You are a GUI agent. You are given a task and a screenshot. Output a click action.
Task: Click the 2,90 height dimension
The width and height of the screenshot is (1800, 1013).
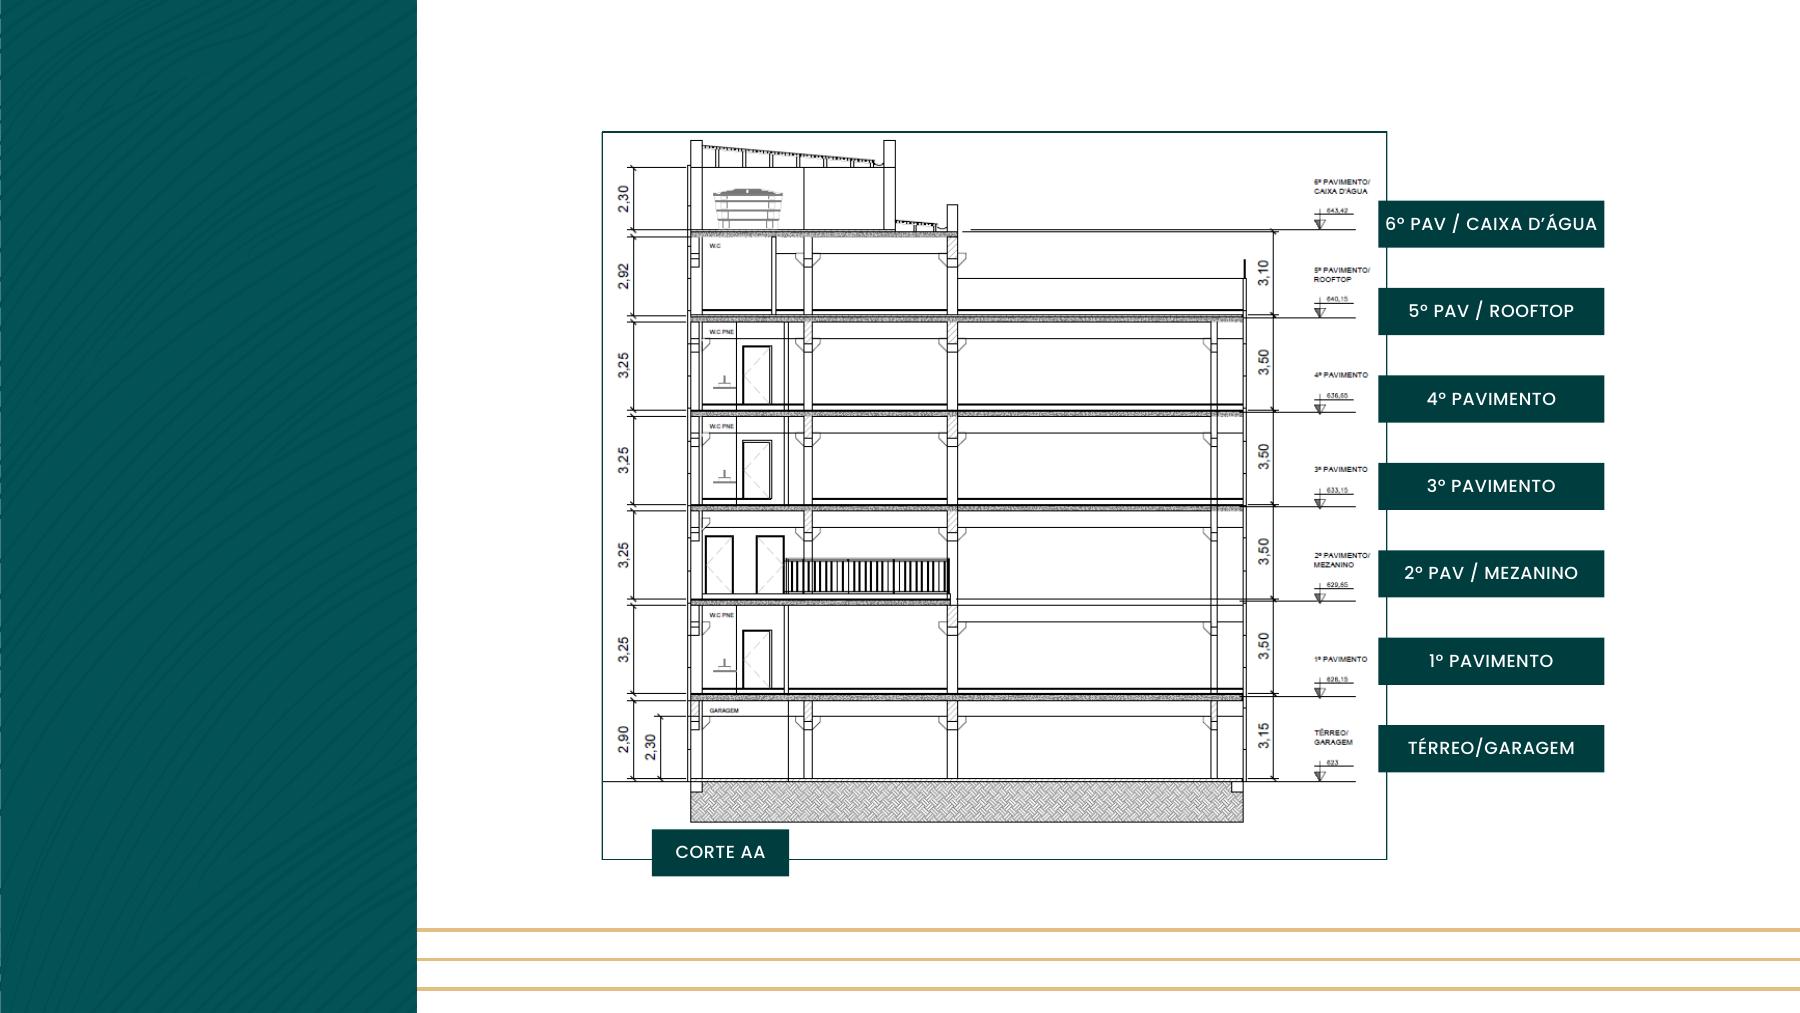(624, 740)
